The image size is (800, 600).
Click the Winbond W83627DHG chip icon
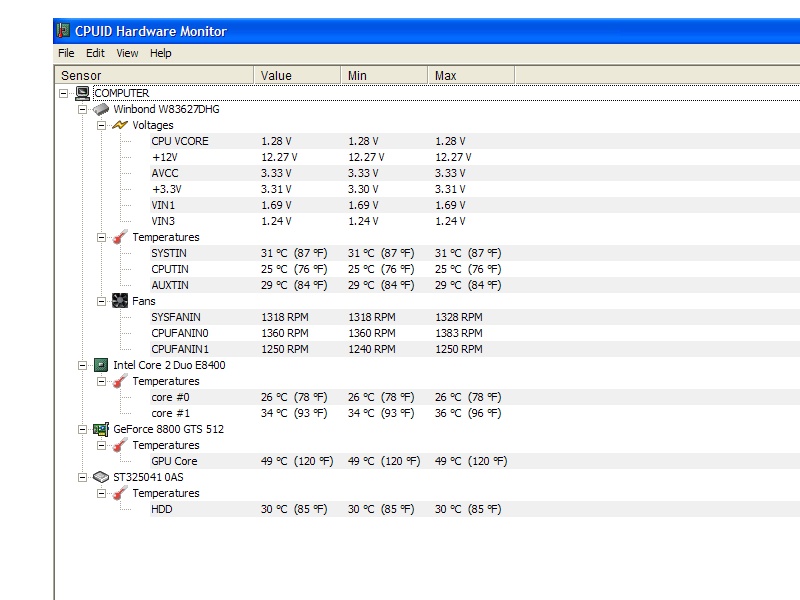(x=101, y=109)
